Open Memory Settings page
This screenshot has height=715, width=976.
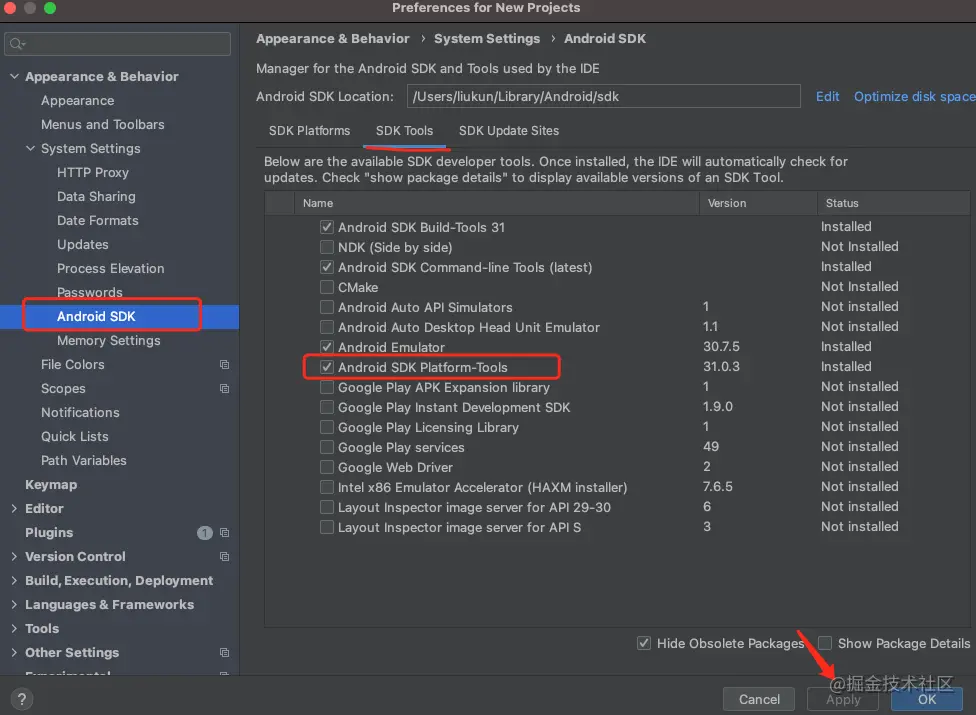(x=109, y=340)
